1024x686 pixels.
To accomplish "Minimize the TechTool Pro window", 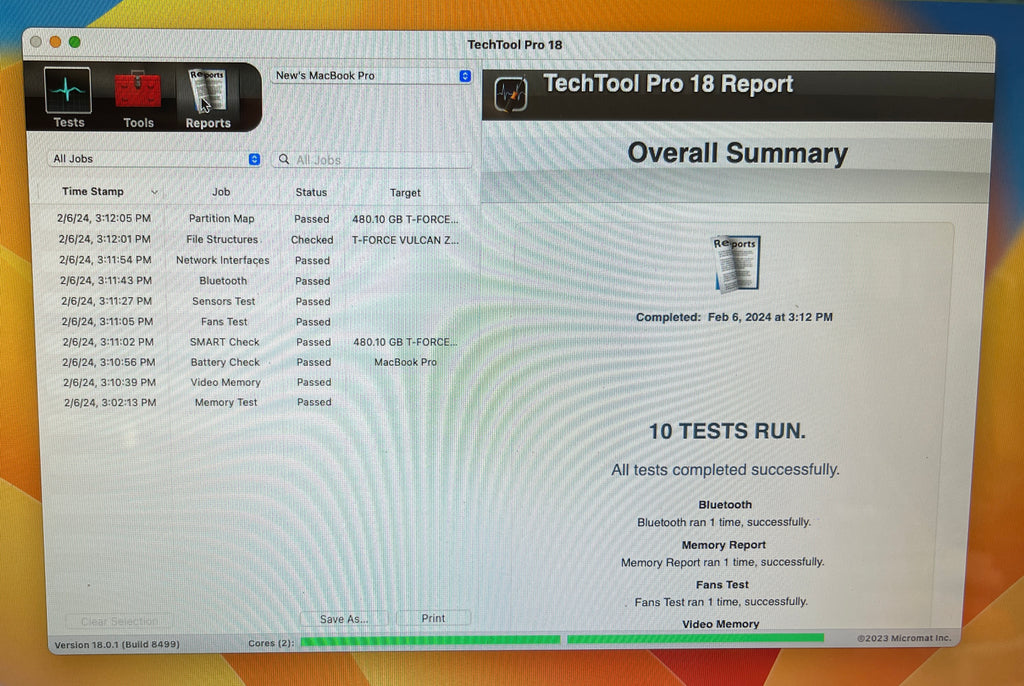I will [x=56, y=42].
